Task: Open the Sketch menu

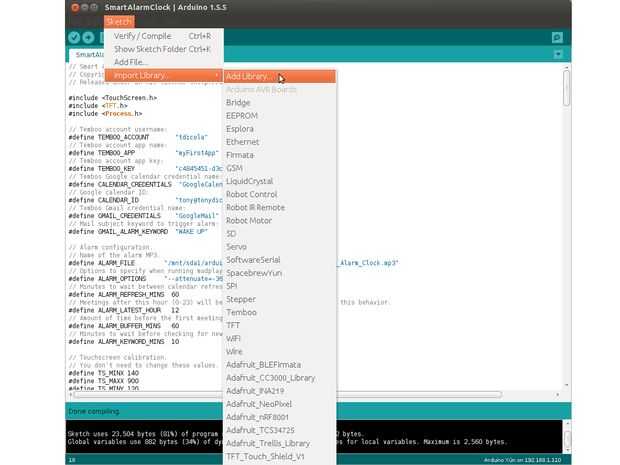Action: [119, 22]
